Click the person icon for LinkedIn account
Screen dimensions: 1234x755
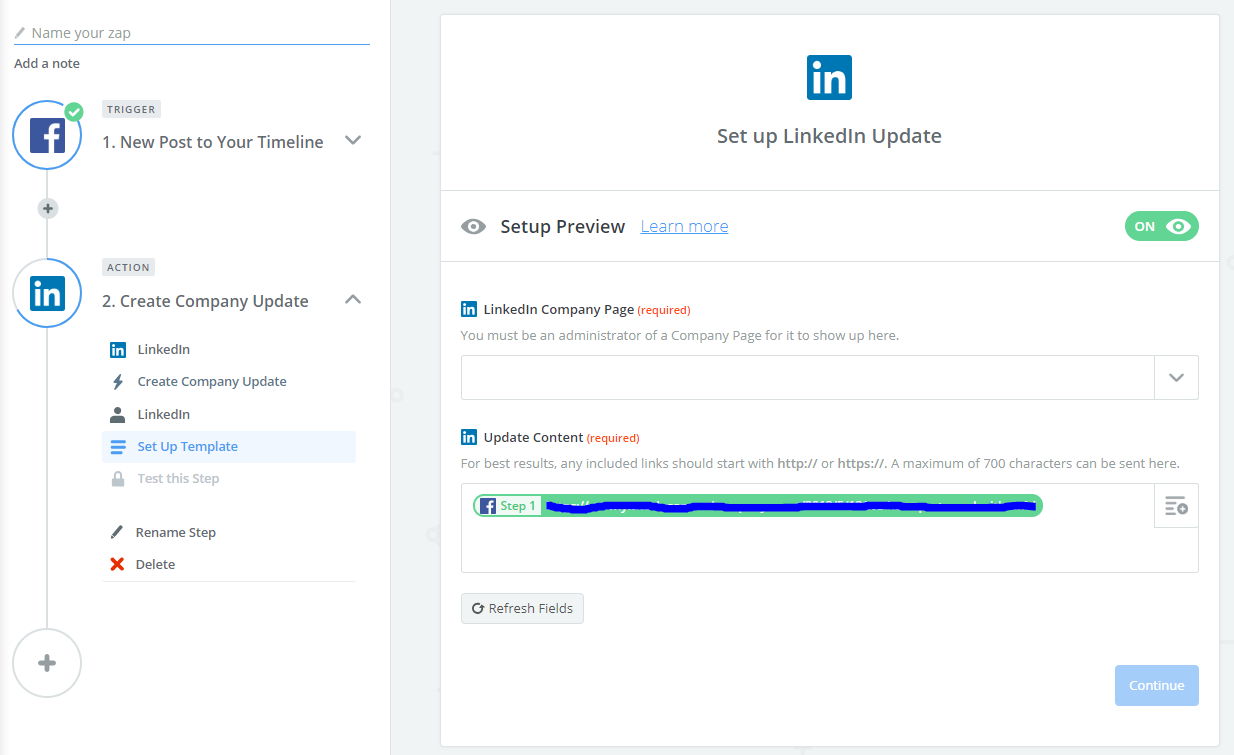coord(118,414)
